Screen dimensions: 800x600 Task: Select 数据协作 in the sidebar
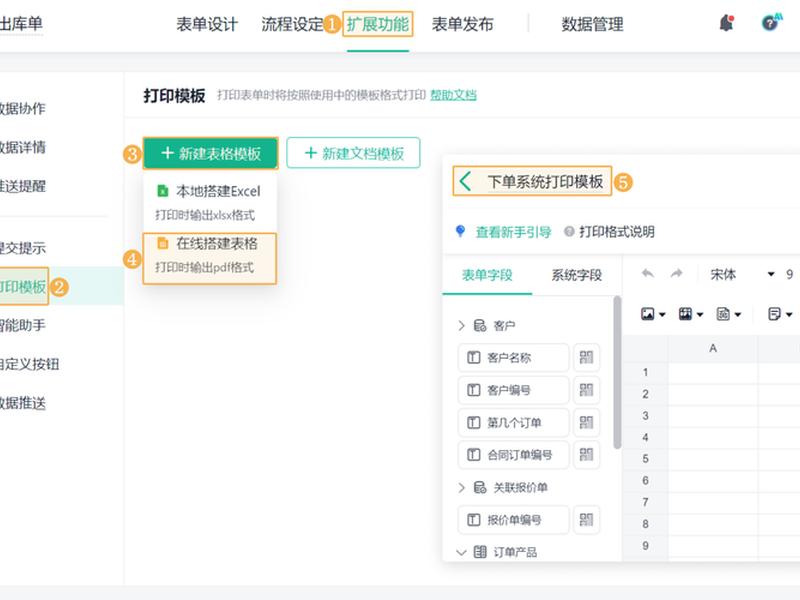[22, 108]
